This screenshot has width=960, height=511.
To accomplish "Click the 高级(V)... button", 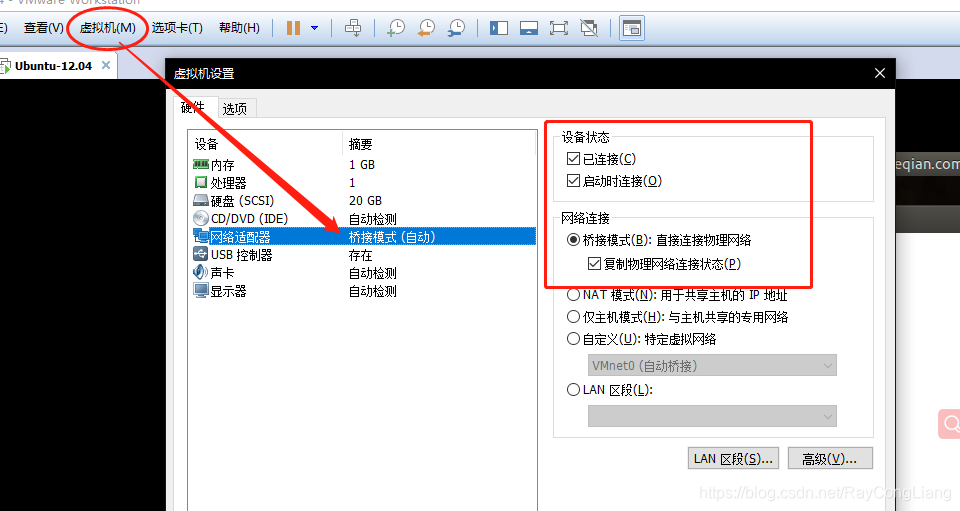I will (830, 458).
